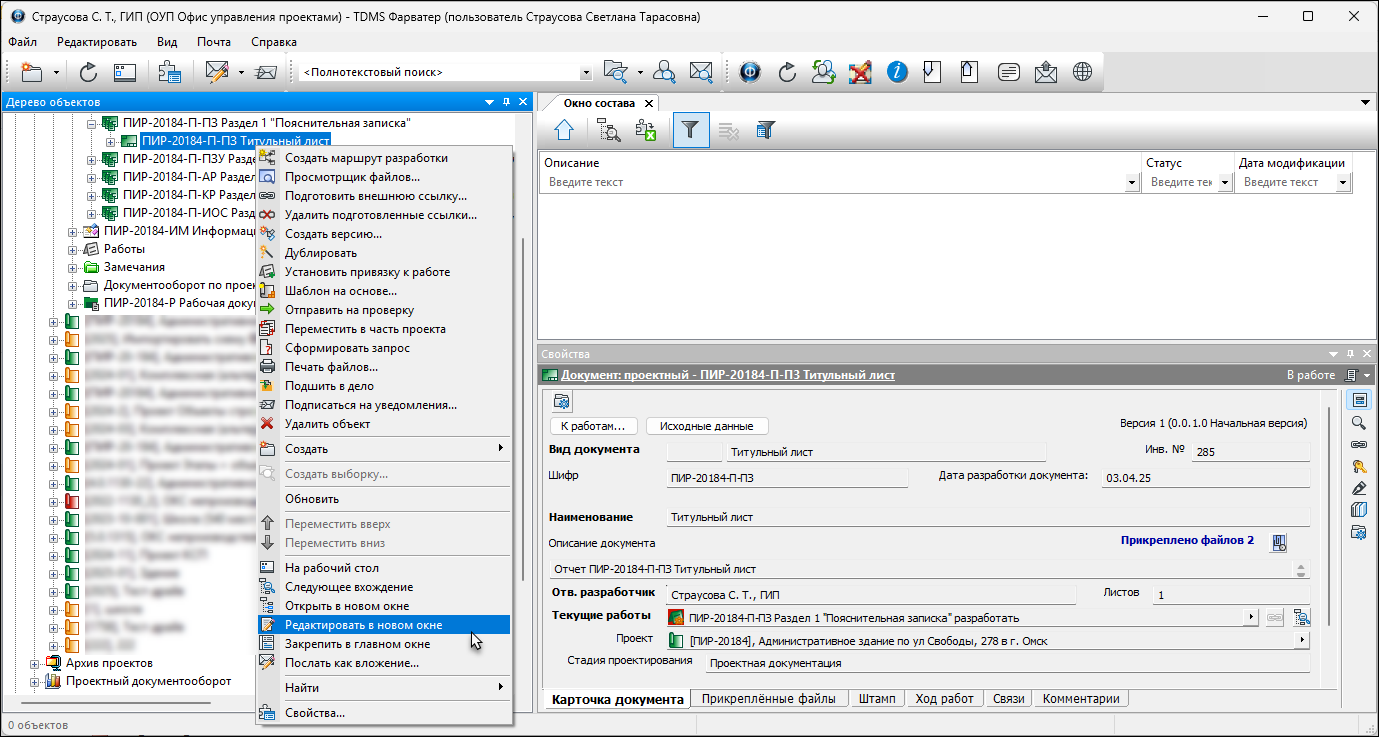Click the globe icon in the main toolbar
Screen dimensions: 1379x737
[1081, 72]
